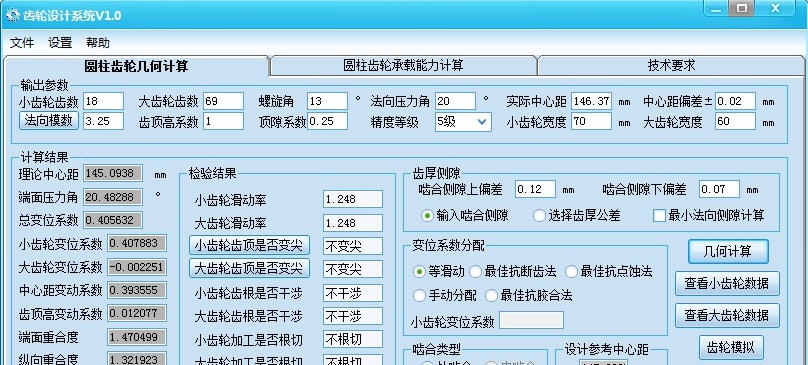Click the 法向模数 value field 3.25
This screenshot has width=808, height=365.
tap(104, 121)
